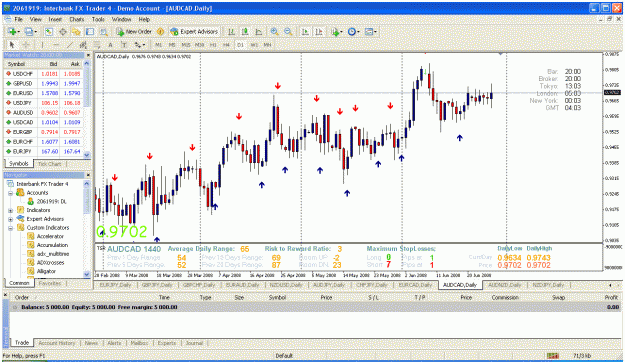Switch timeframe to M1
The height and width of the screenshot is (362, 625).
point(159,45)
